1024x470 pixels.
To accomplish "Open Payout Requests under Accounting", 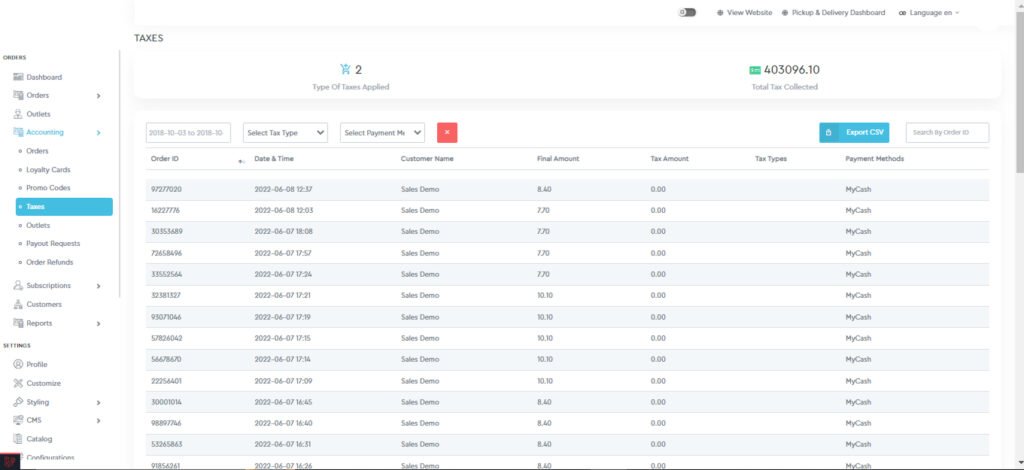I will (53, 243).
